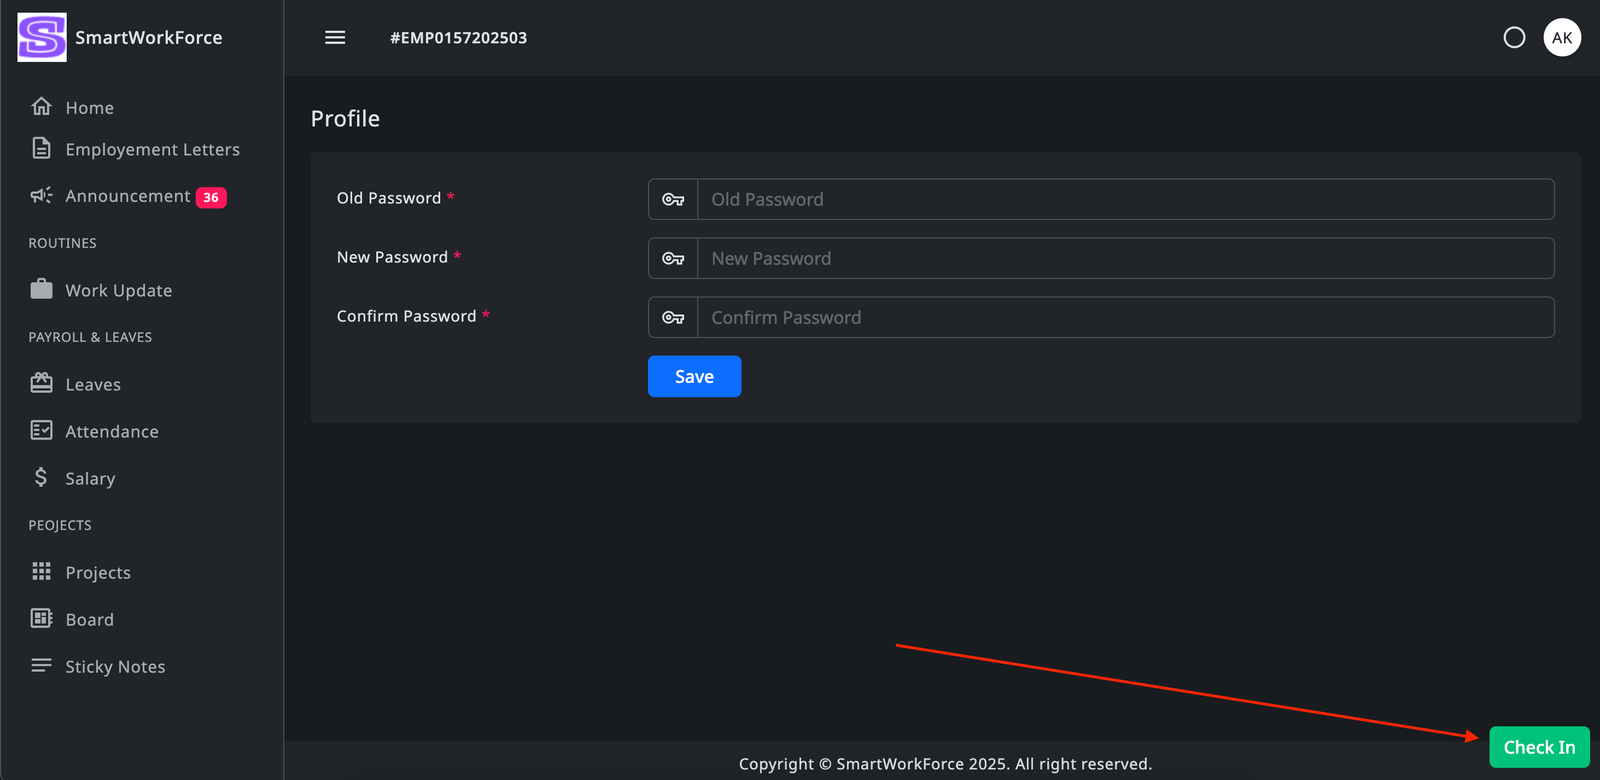Open the AK user avatar menu
The width and height of the screenshot is (1600, 780).
[x=1561, y=38]
